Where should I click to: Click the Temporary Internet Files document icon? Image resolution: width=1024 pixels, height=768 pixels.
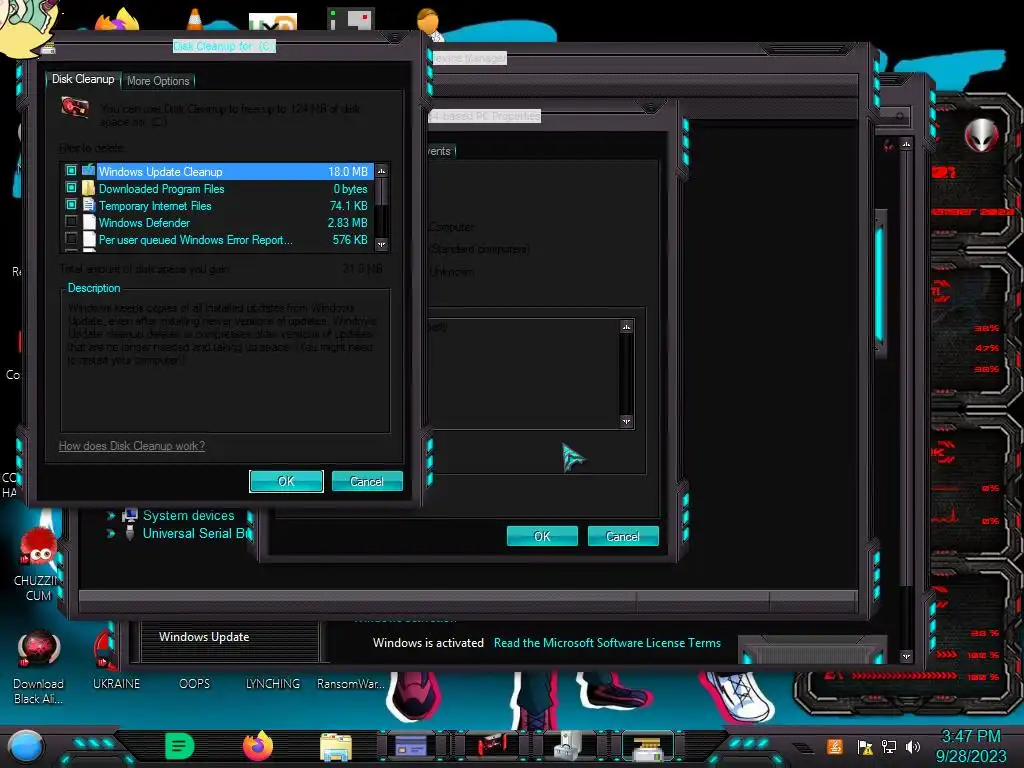coord(89,205)
